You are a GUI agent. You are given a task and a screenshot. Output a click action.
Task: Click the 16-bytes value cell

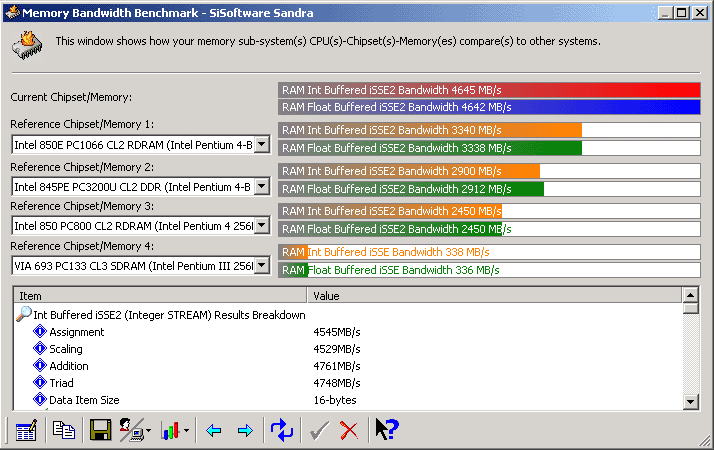click(x=335, y=400)
